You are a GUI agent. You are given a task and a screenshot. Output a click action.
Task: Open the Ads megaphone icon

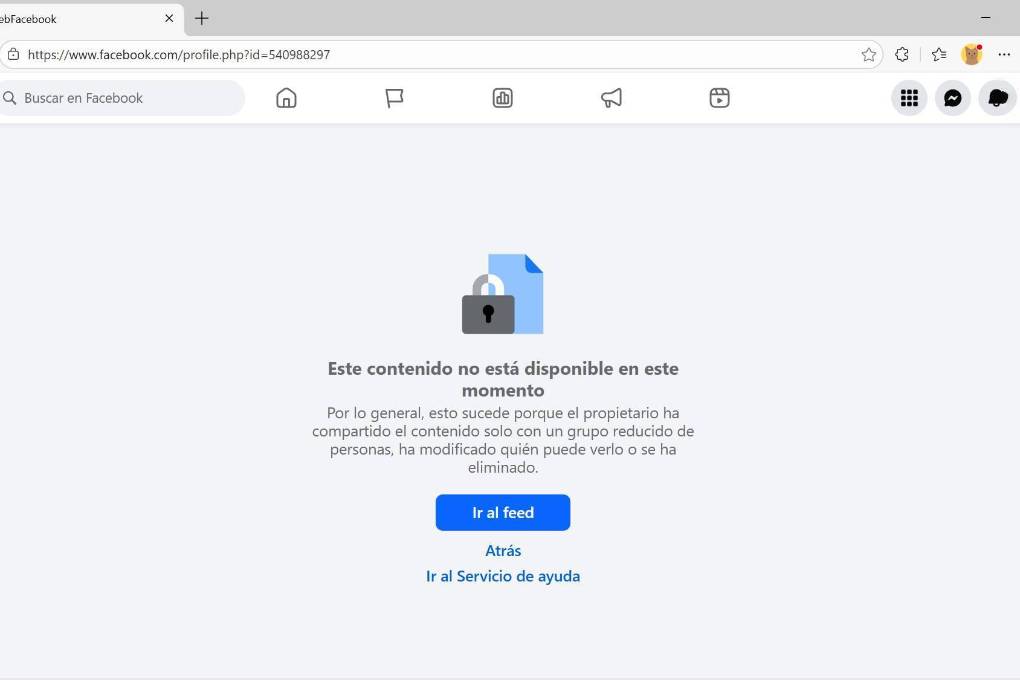pyautogui.click(x=611, y=98)
